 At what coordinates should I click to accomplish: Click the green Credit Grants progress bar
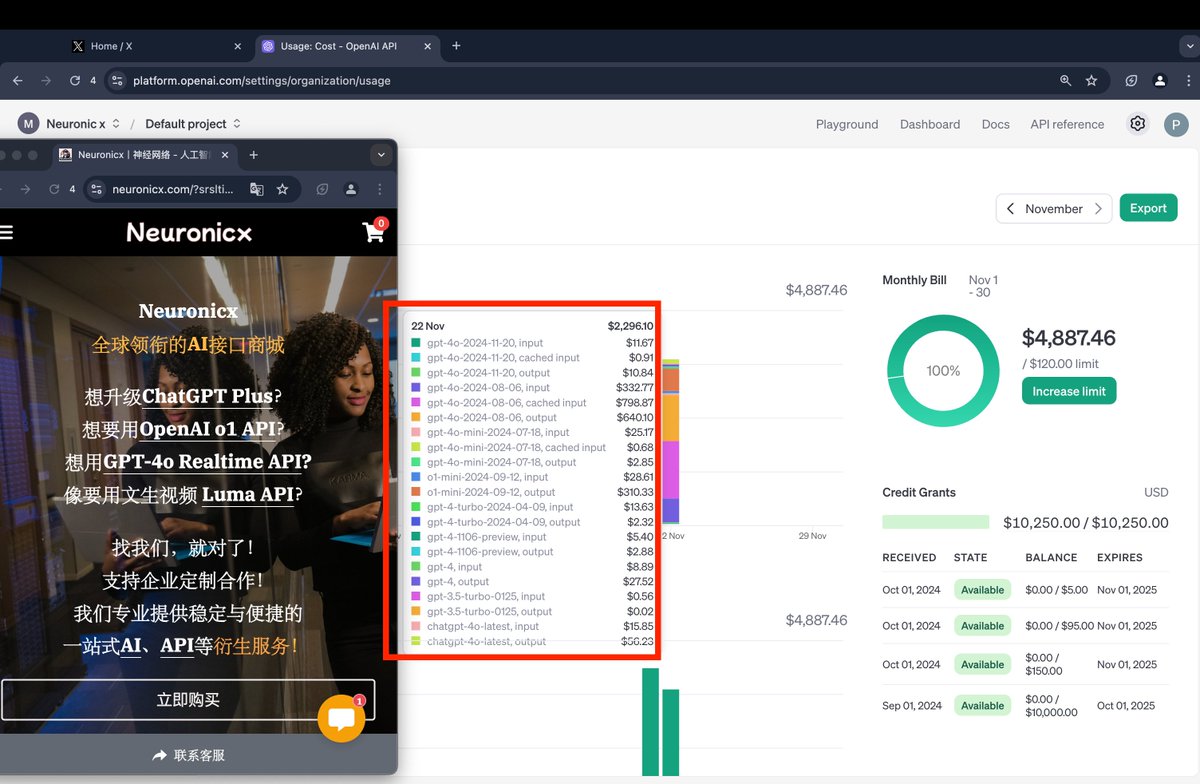coord(936,522)
